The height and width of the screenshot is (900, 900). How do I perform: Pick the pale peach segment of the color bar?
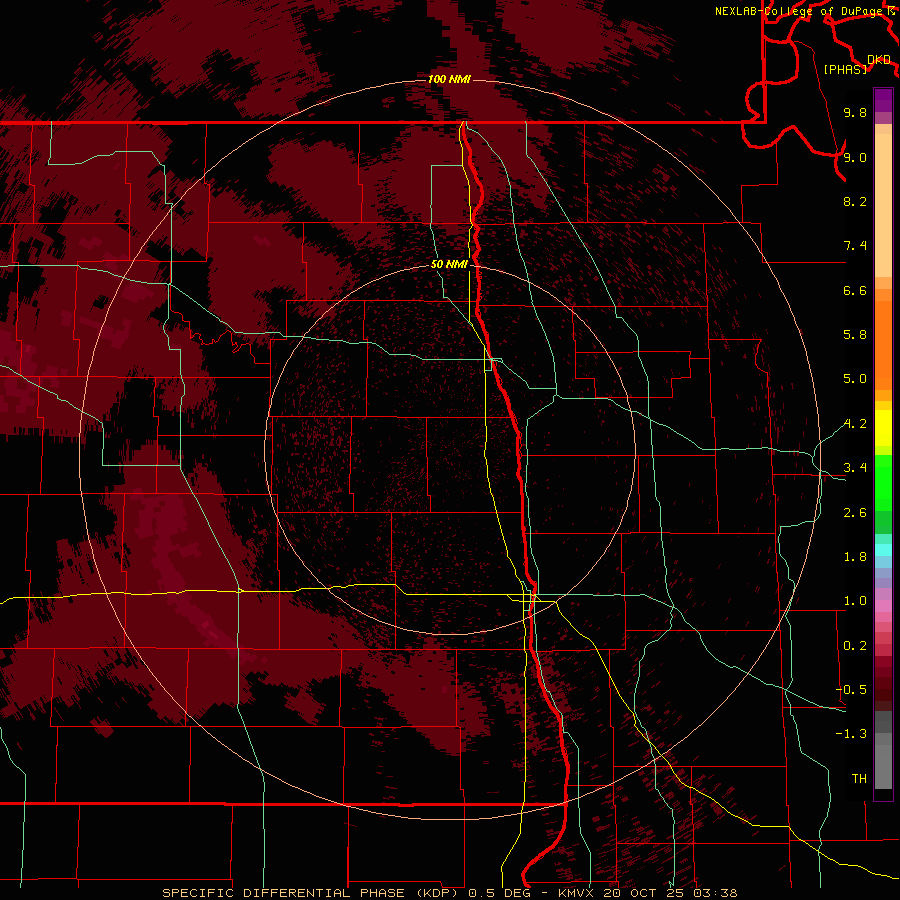coord(883,207)
